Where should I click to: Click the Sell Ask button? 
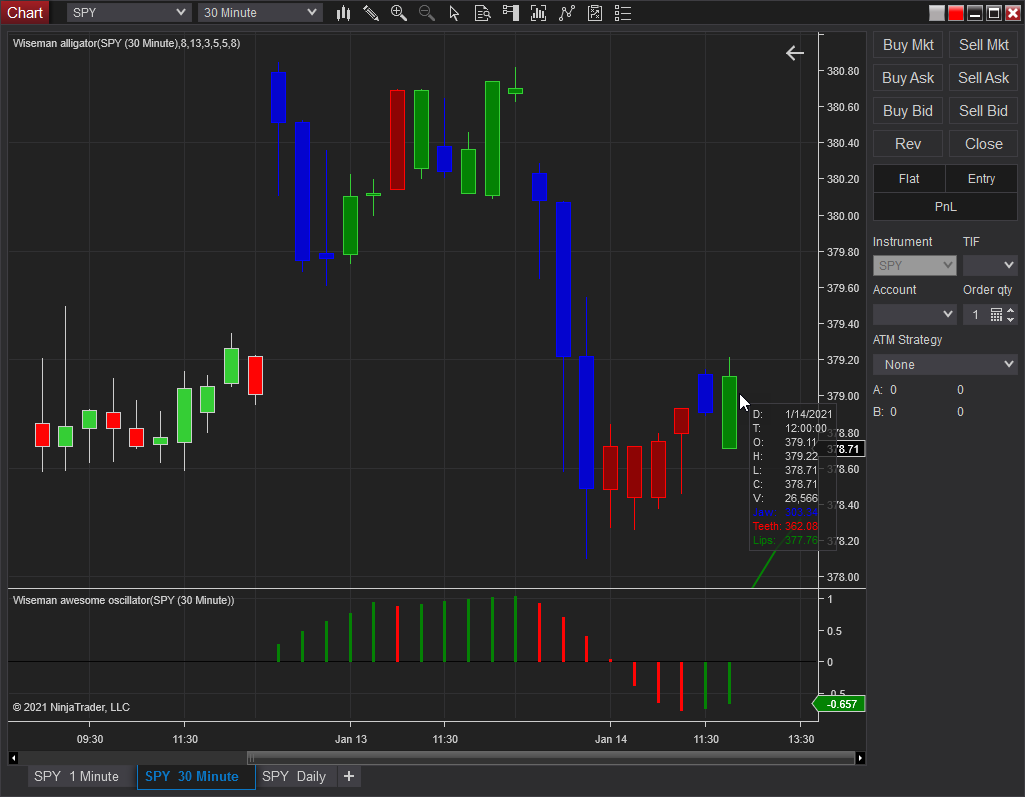click(x=983, y=78)
